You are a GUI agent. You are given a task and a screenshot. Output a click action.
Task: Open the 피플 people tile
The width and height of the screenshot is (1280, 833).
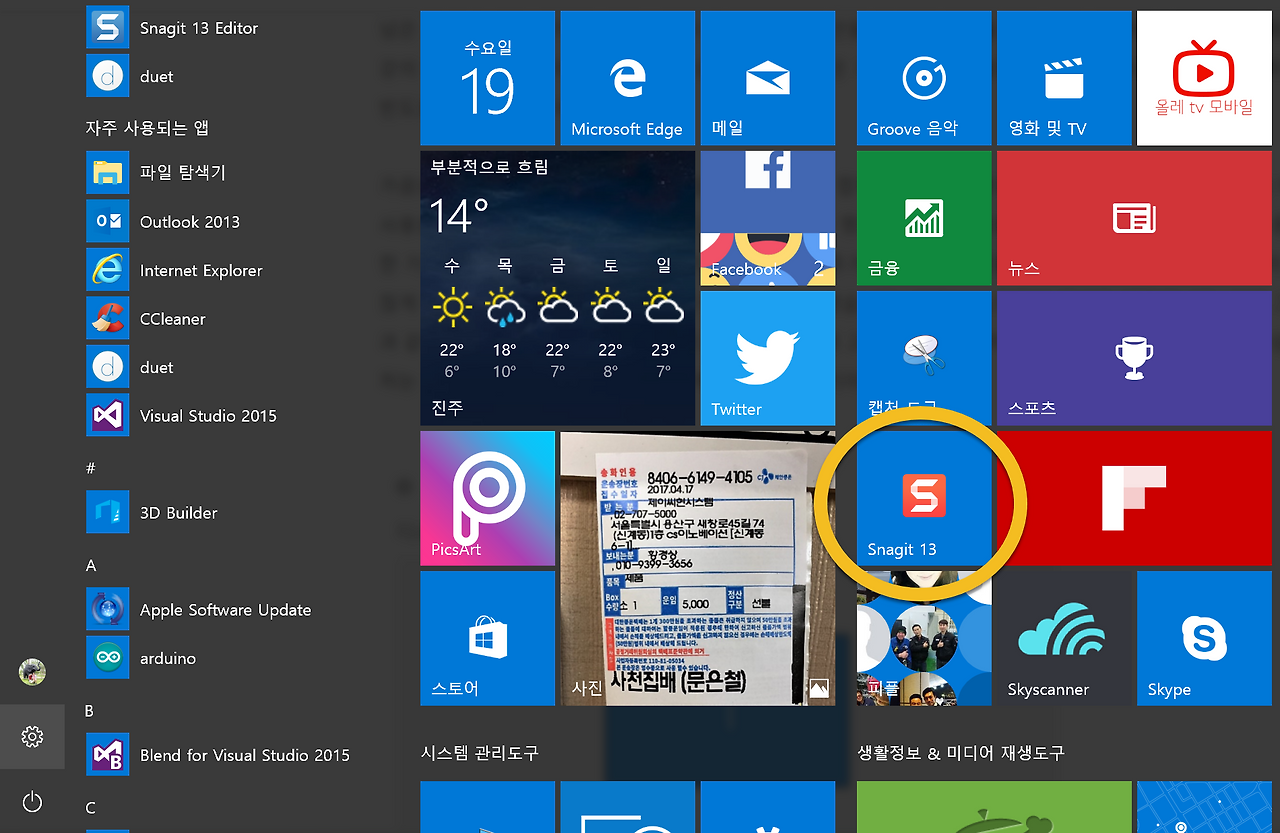point(924,638)
